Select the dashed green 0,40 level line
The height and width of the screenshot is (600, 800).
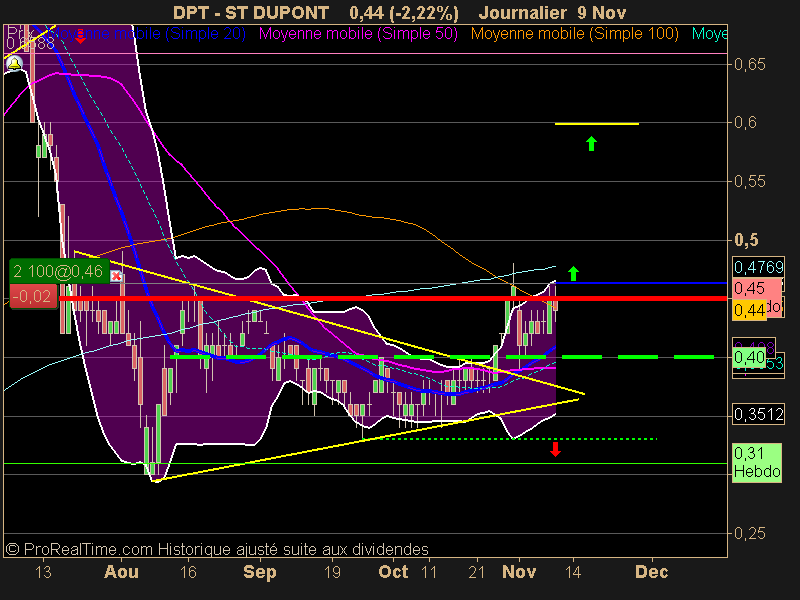tap(442, 357)
